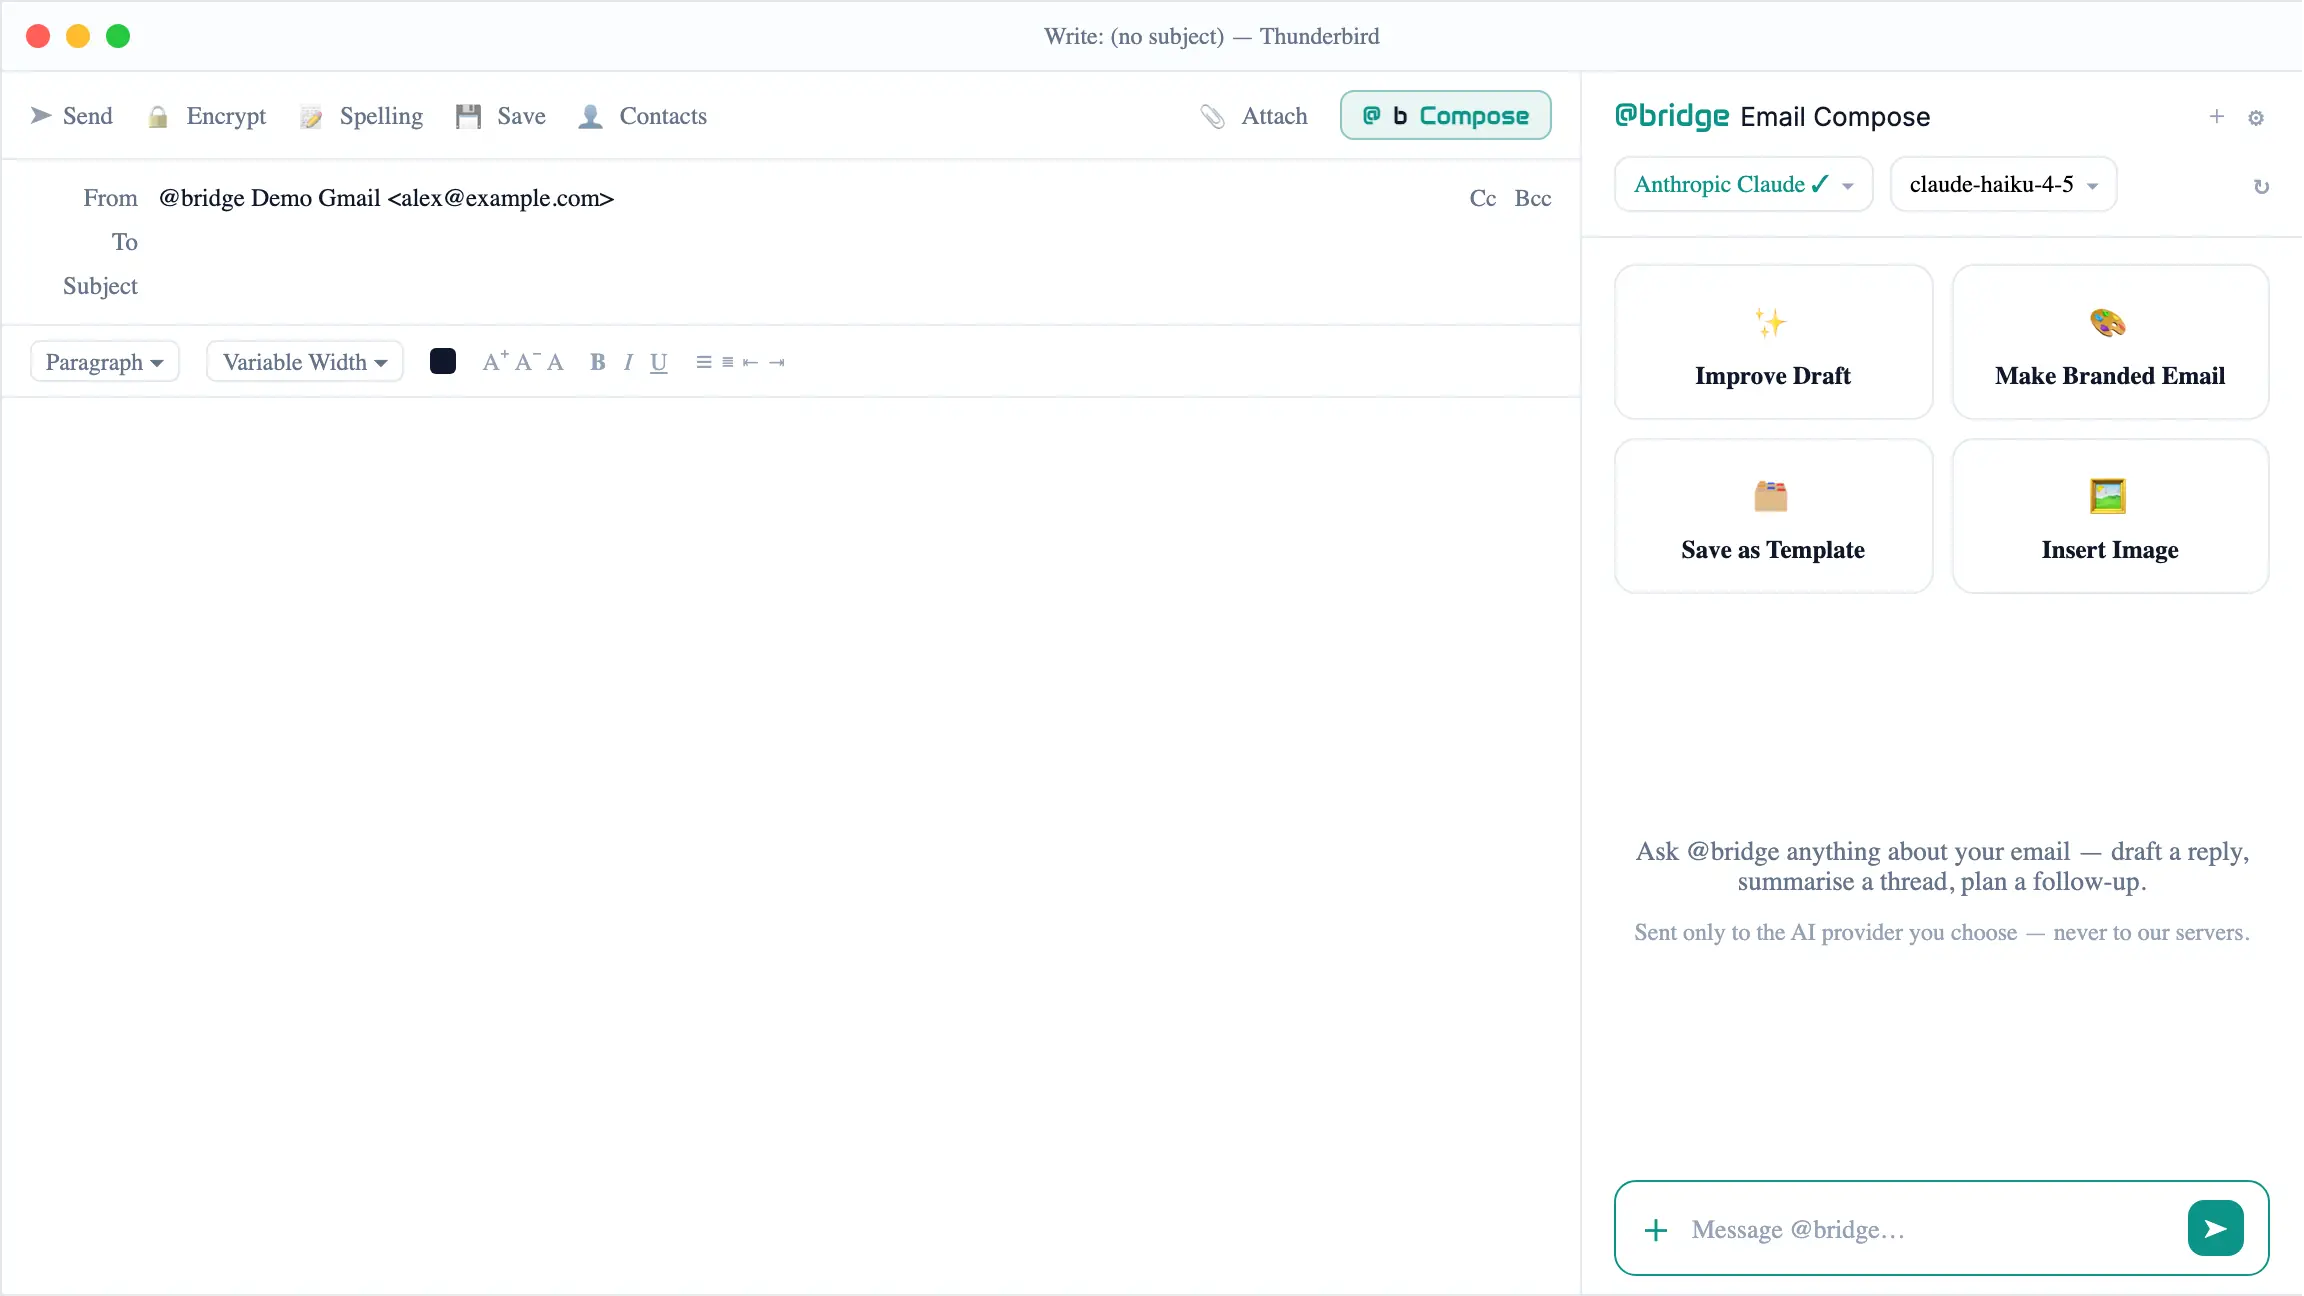Close the window with the red button

coord(38,36)
